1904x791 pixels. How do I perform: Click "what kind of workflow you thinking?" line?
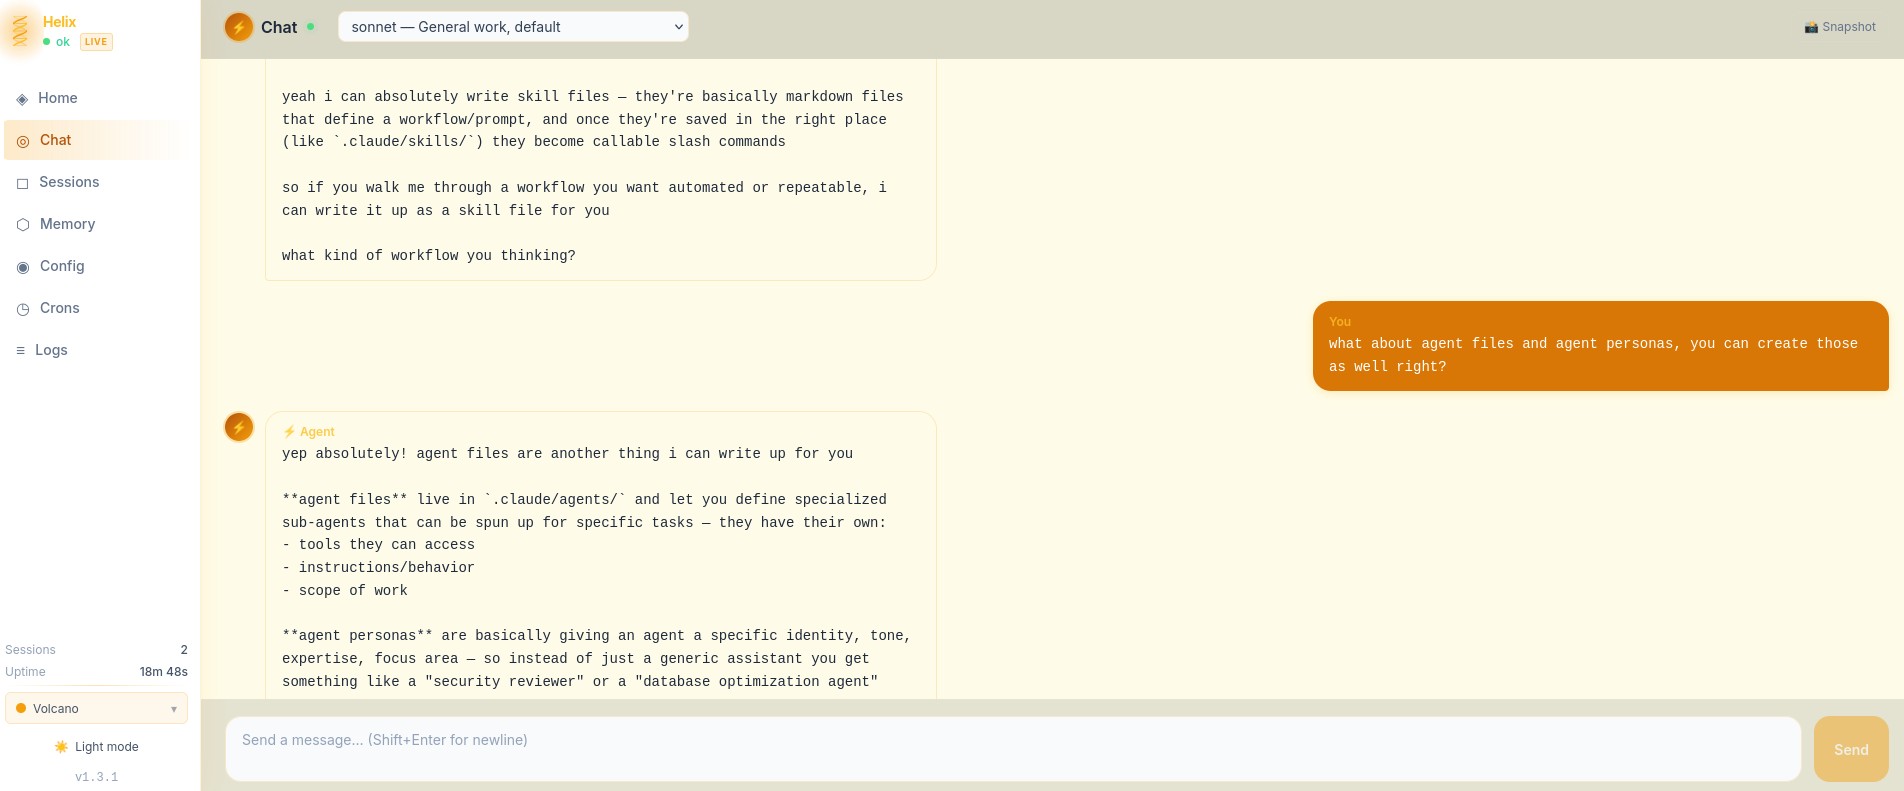[429, 256]
